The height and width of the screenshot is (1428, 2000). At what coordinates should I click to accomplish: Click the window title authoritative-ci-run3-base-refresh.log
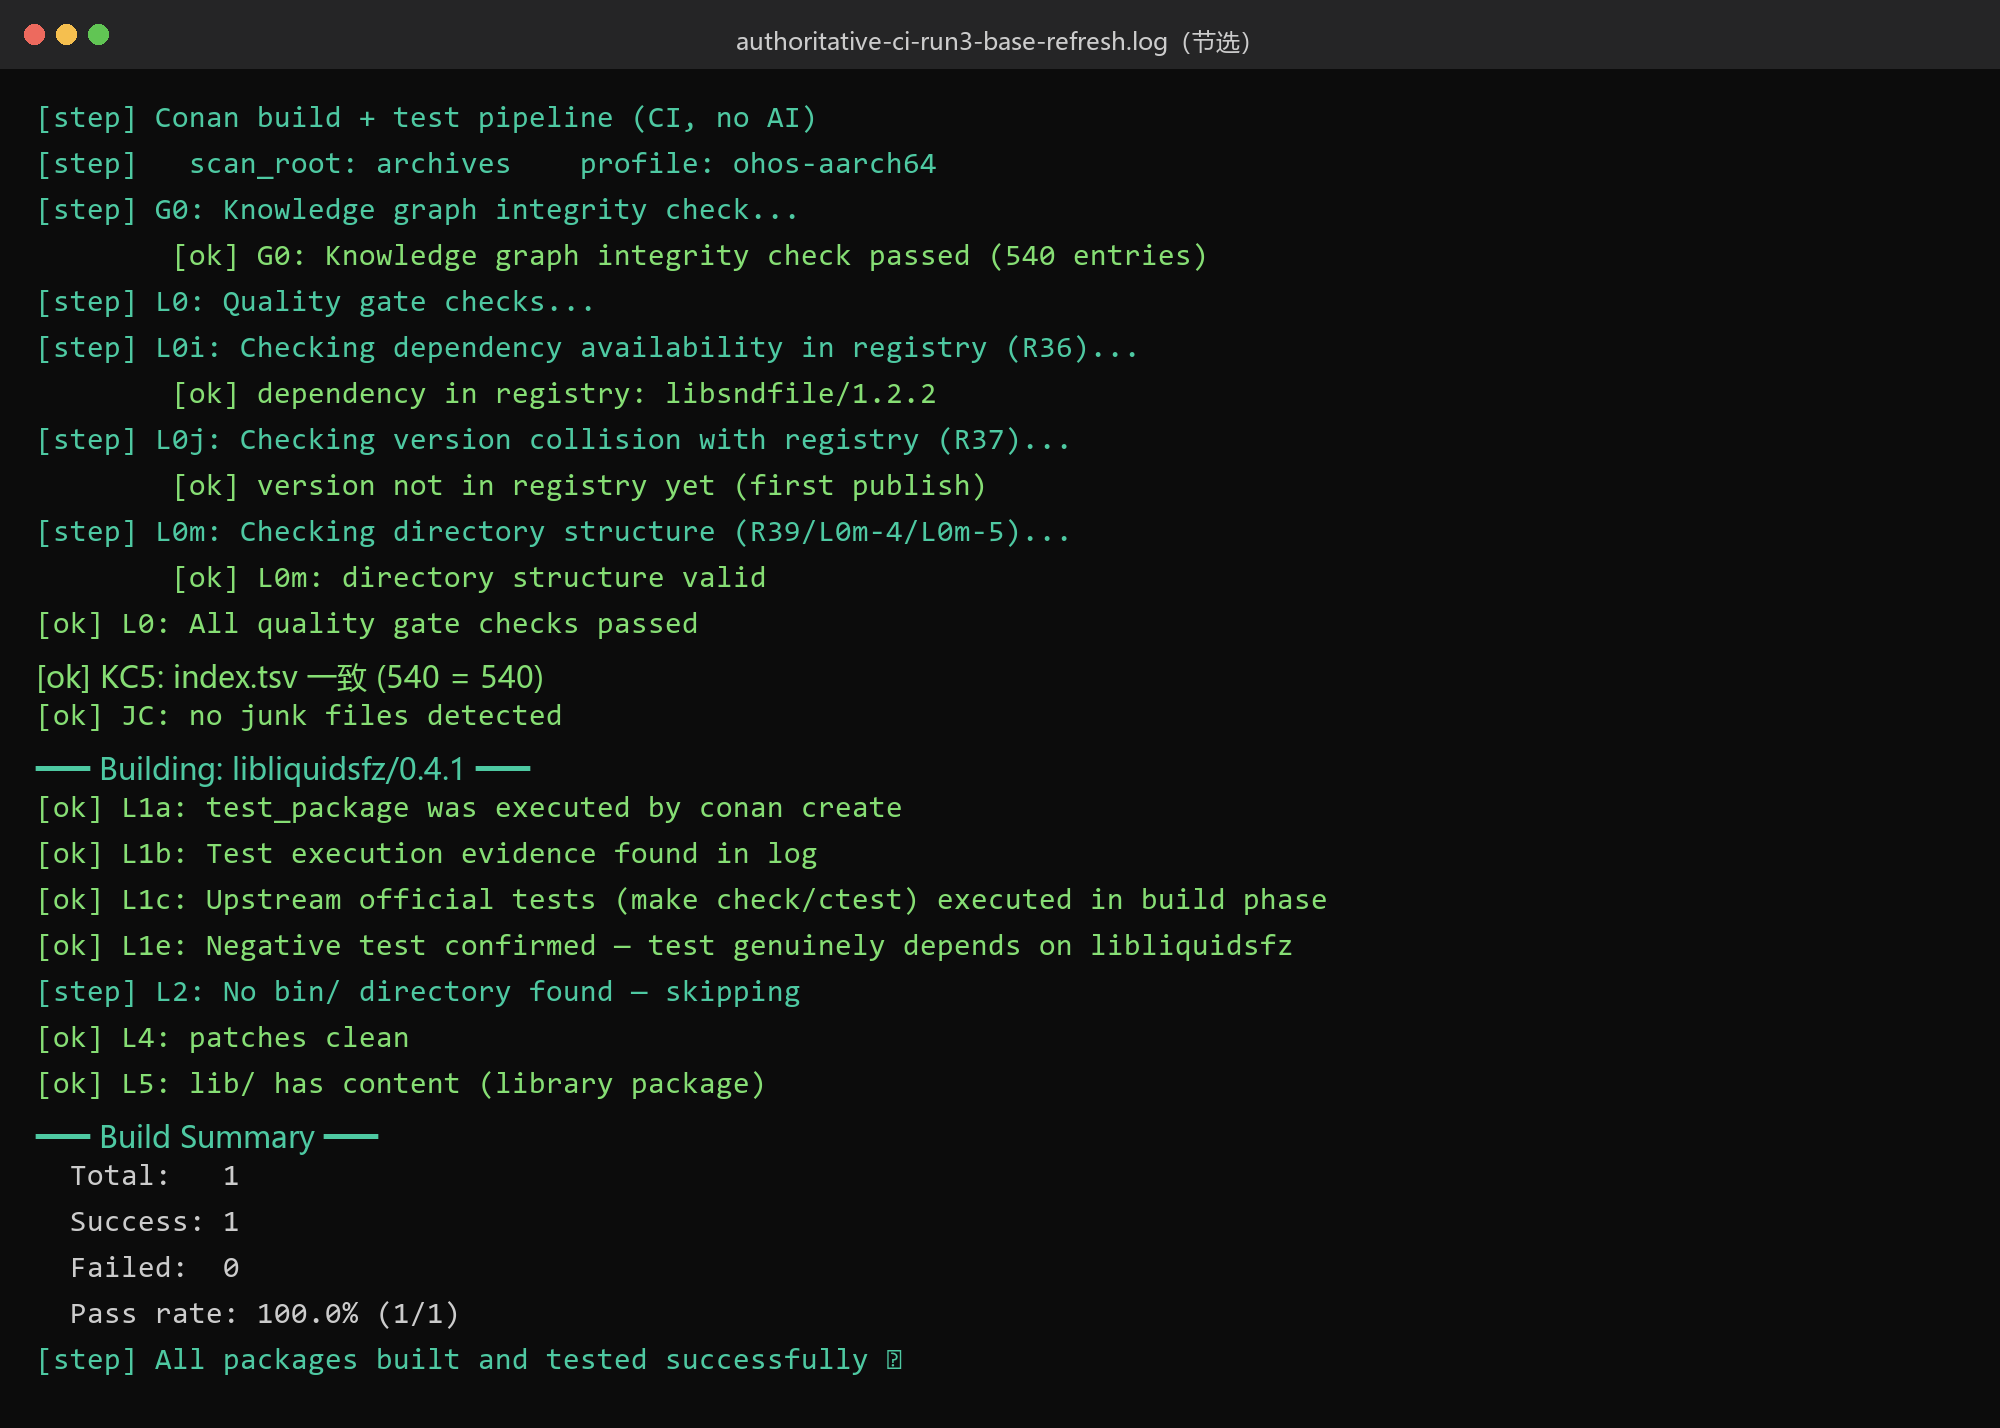coord(993,41)
